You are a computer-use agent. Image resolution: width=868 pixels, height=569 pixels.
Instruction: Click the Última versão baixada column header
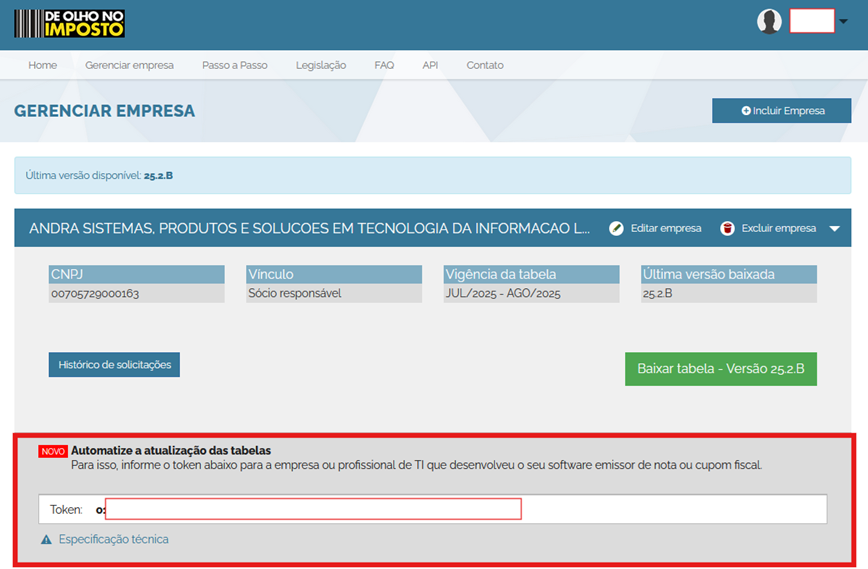click(729, 275)
